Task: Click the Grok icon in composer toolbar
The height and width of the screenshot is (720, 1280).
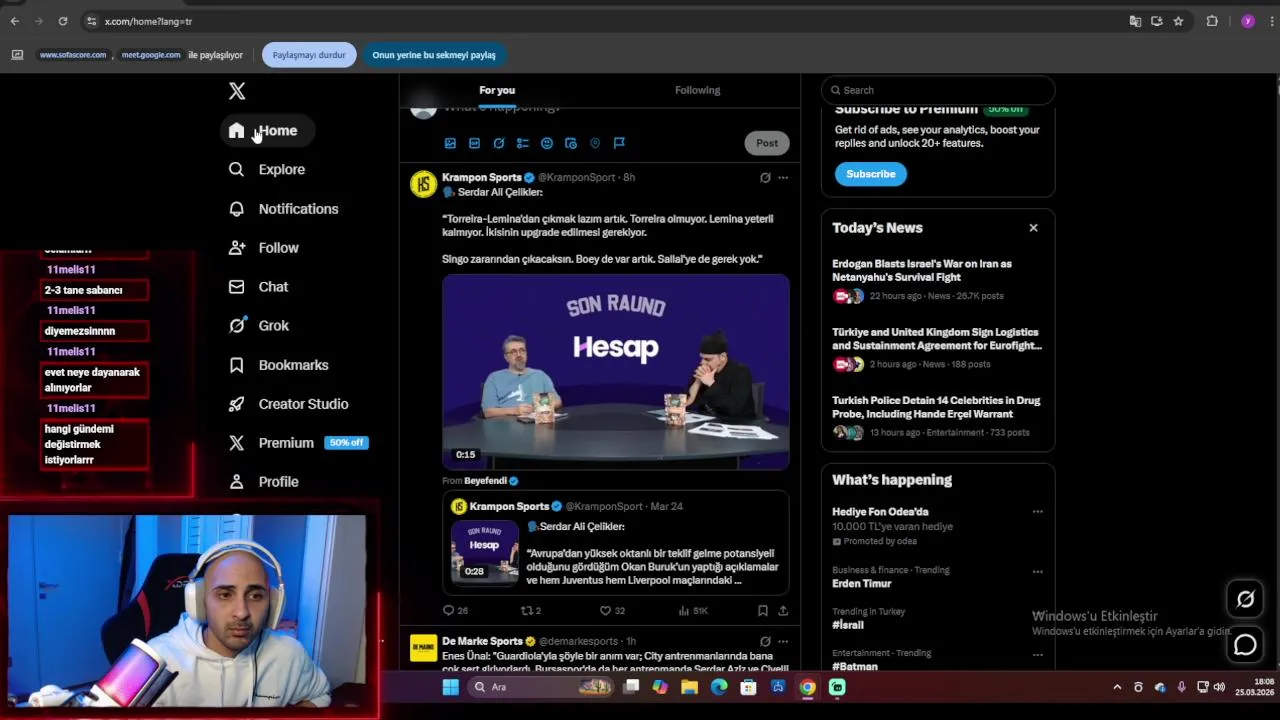Action: tap(498, 143)
